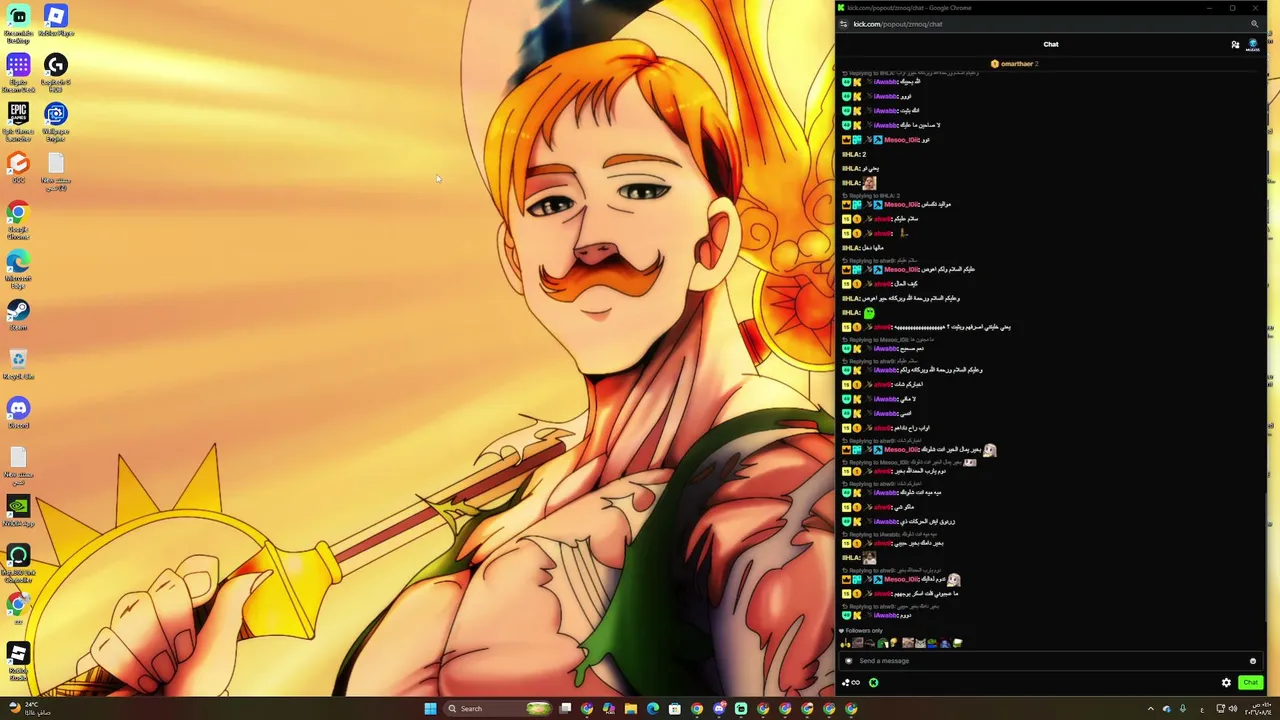The width and height of the screenshot is (1280, 720).
Task: Click the omarthaer top gifter name
Action: [1017, 64]
